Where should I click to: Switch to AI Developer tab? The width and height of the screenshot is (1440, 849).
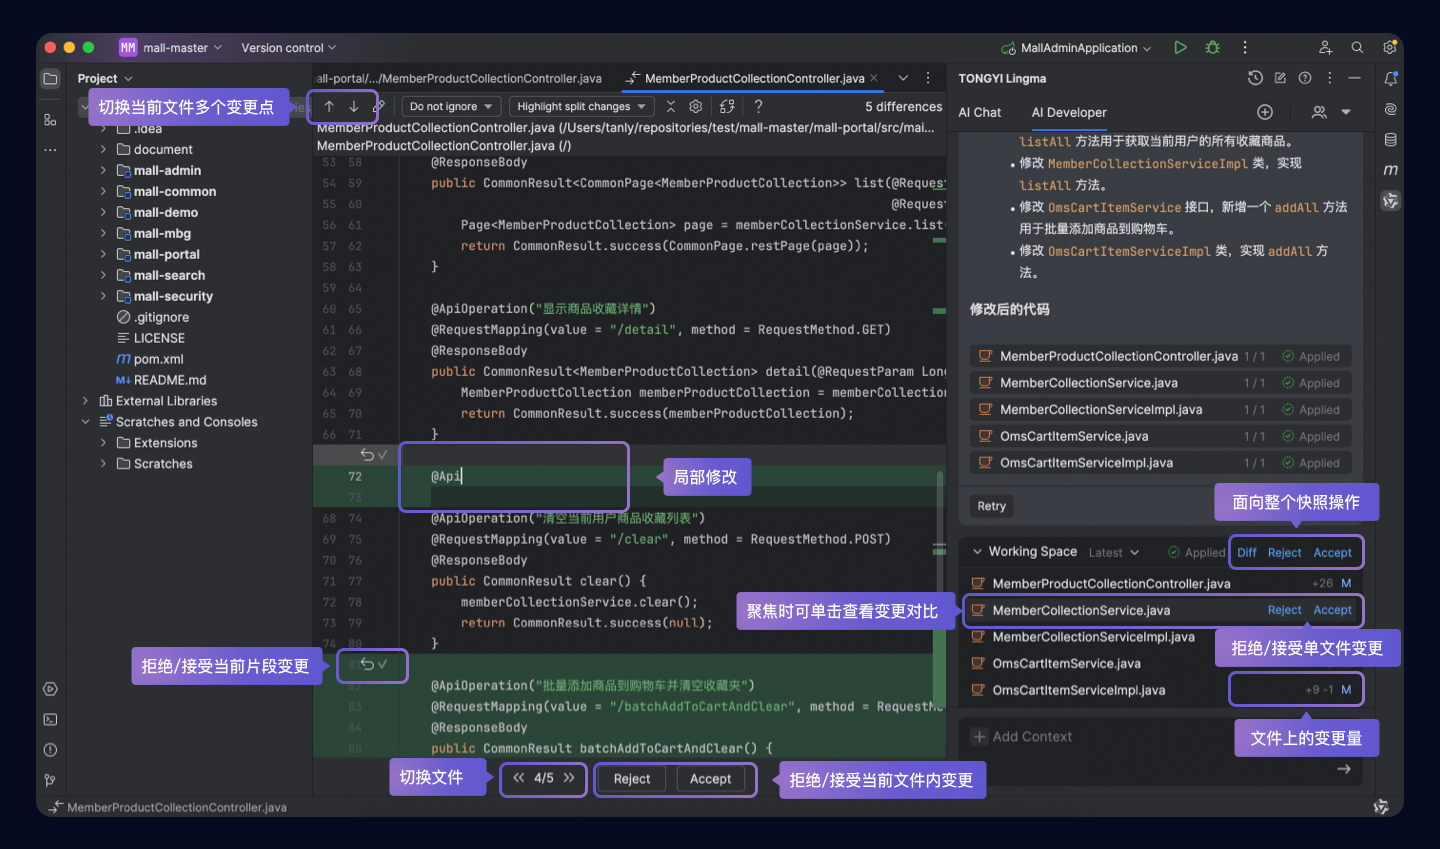coord(1069,112)
